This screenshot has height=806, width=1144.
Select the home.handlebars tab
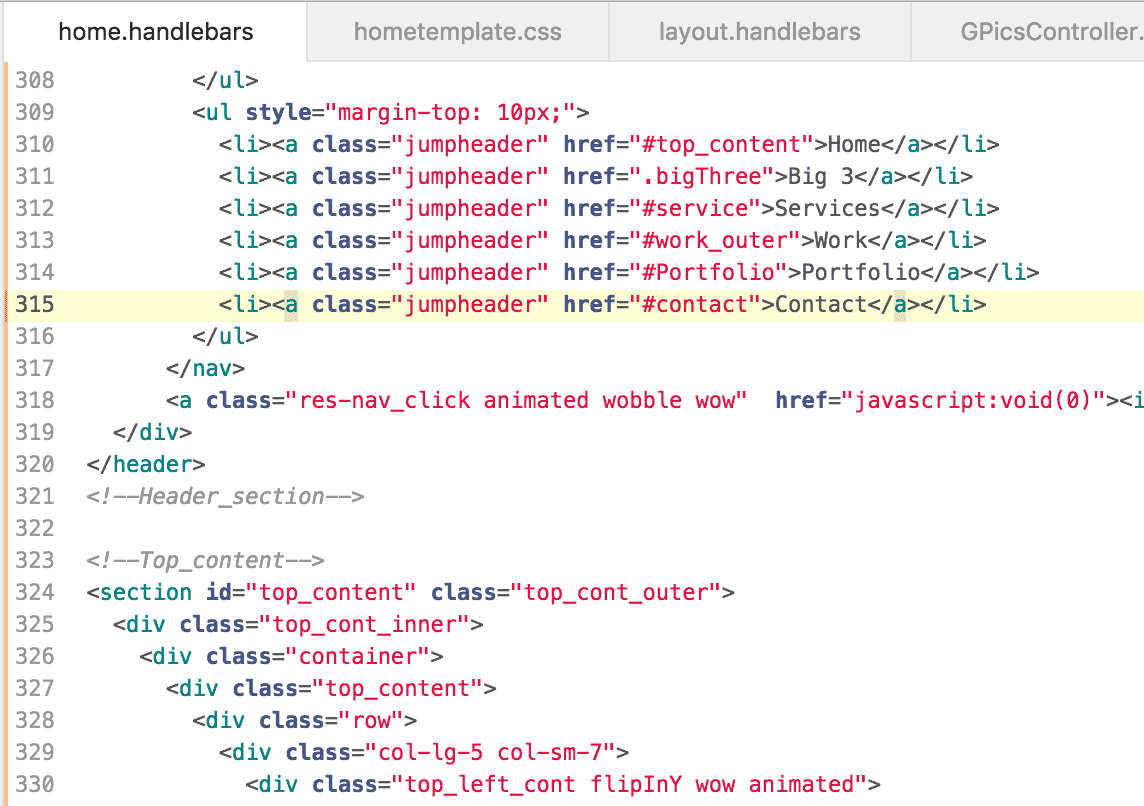155,31
